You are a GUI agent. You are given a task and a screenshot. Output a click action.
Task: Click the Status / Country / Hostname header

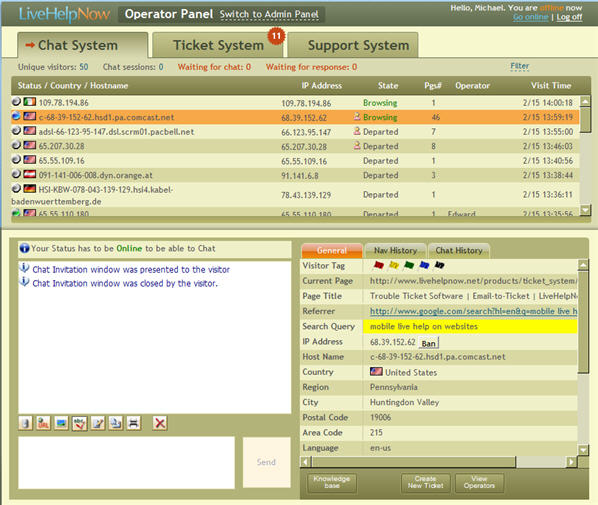[x=73, y=85]
